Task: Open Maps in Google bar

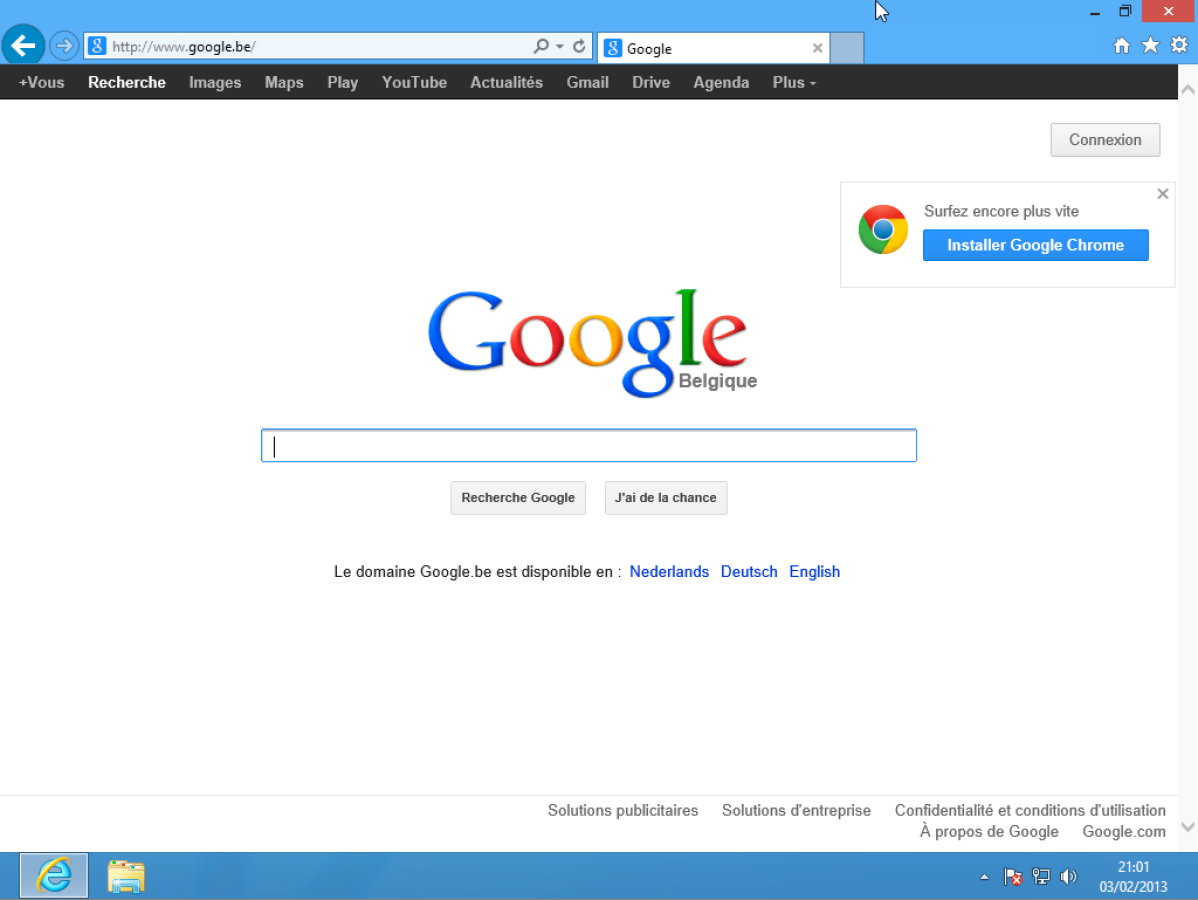Action: pos(284,83)
